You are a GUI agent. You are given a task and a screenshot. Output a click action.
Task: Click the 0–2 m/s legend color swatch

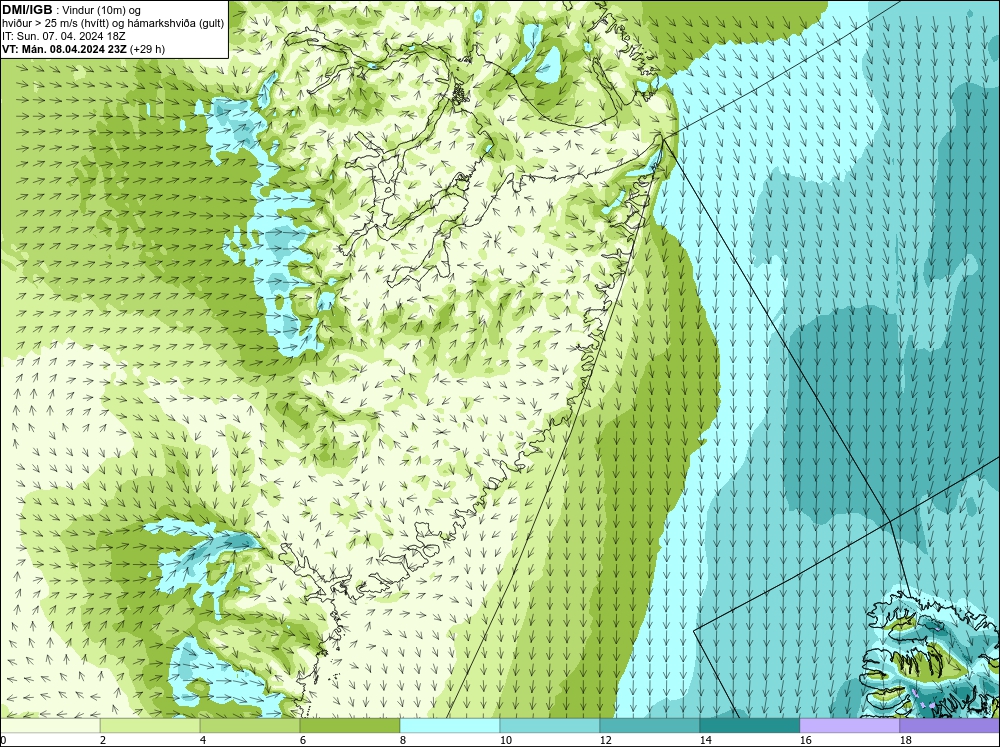click(50, 726)
